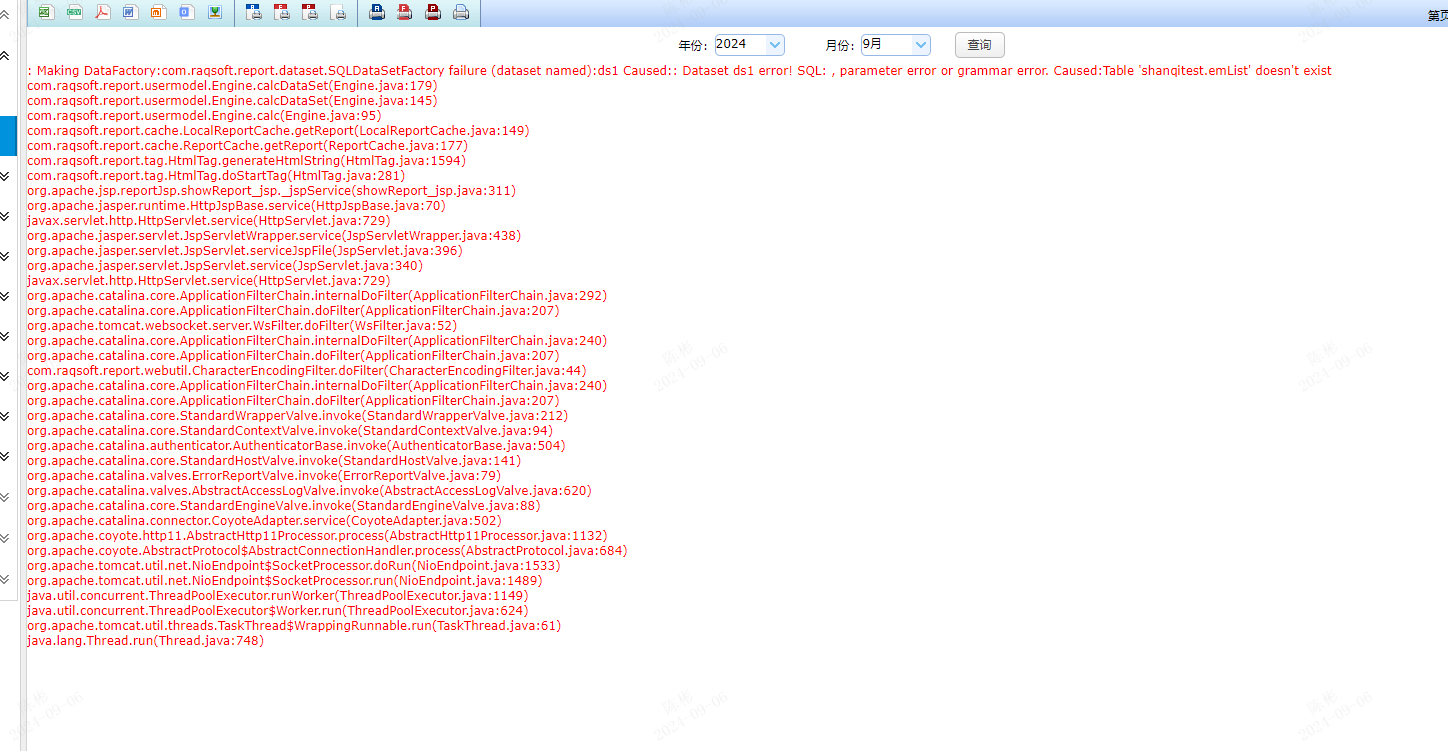Click the 'JspServlet.service(JspServlet.java:340)' line
Screen dimensions: 1448x751
(225, 266)
